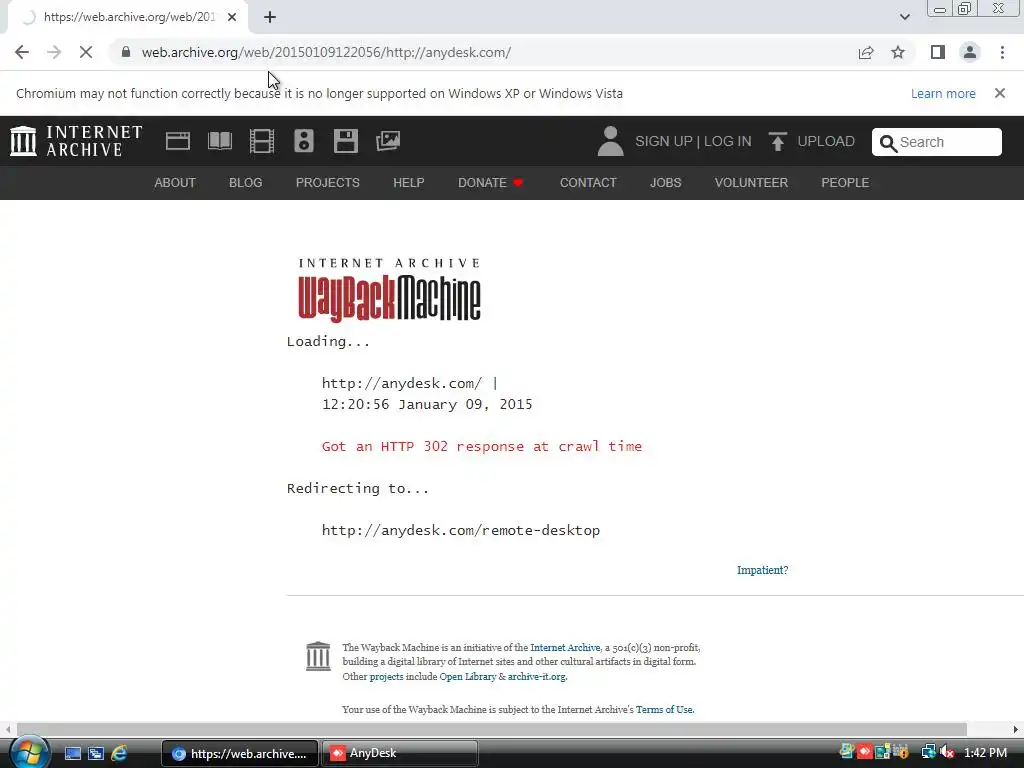1024x768 pixels.
Task: Open the HELP menu item
Action: pyautogui.click(x=409, y=183)
